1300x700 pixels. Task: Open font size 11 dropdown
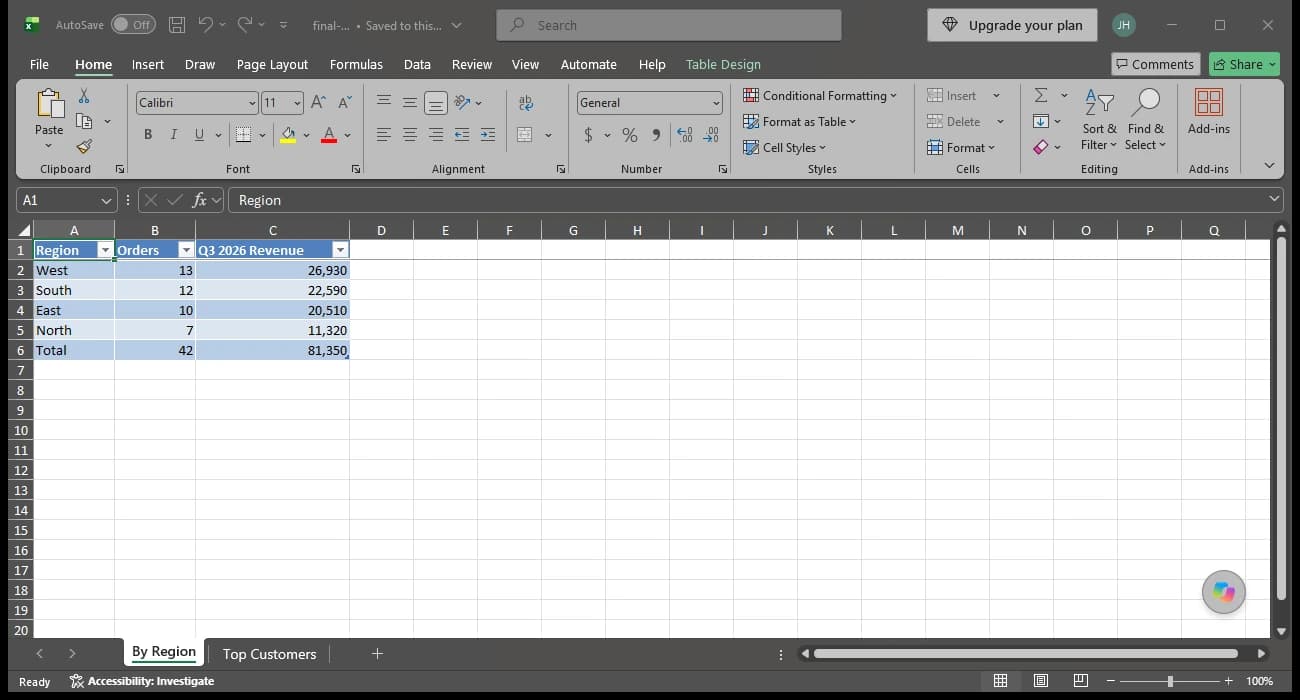coord(297,103)
